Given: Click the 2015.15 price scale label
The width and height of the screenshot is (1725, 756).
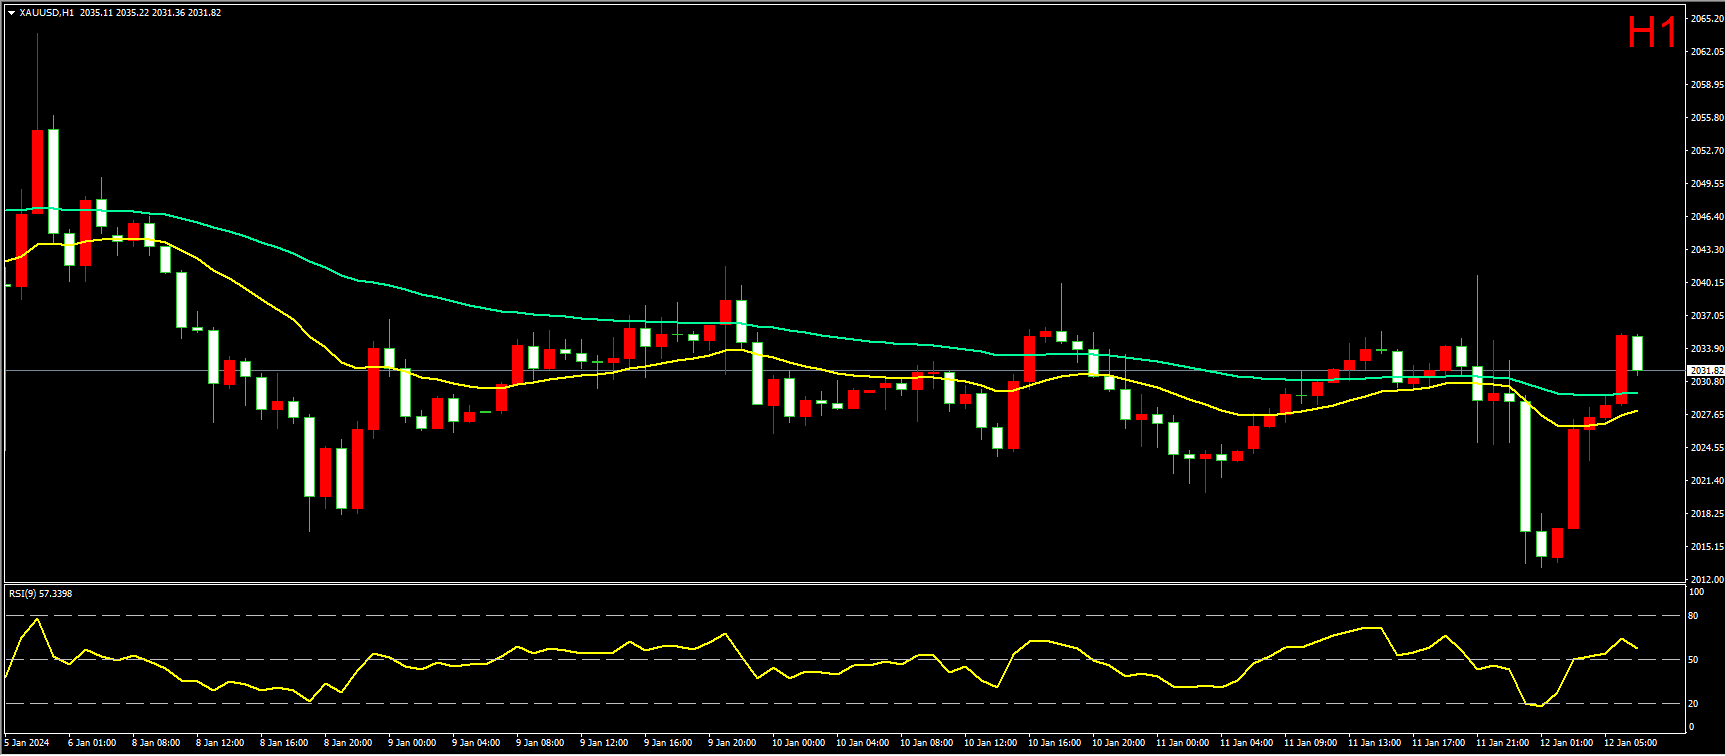Looking at the screenshot, I should (x=1707, y=547).
